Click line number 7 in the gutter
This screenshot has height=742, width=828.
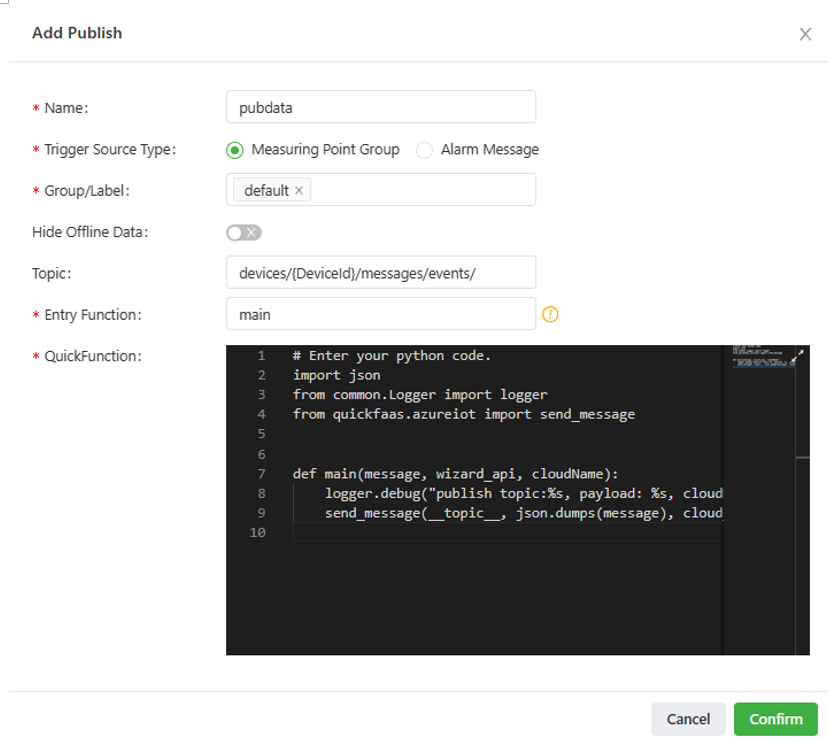pyautogui.click(x=261, y=473)
